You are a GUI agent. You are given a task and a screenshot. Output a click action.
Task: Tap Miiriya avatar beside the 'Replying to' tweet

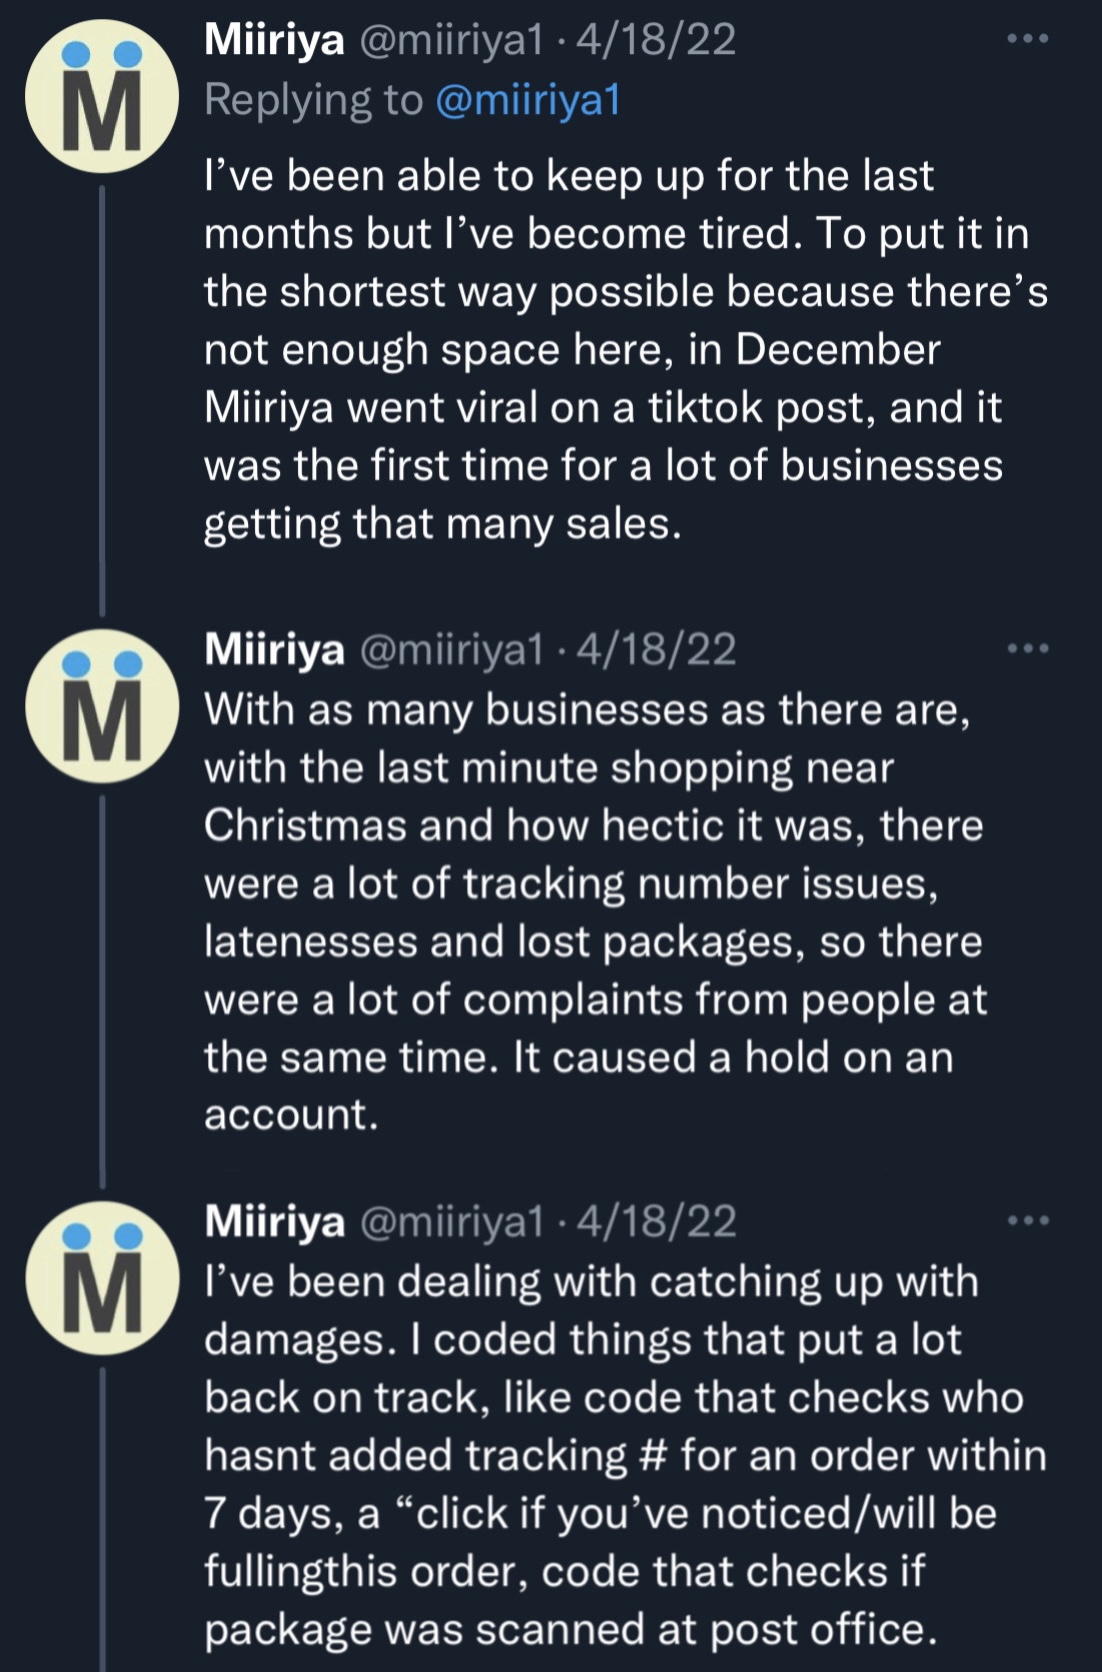pyautogui.click(x=102, y=97)
